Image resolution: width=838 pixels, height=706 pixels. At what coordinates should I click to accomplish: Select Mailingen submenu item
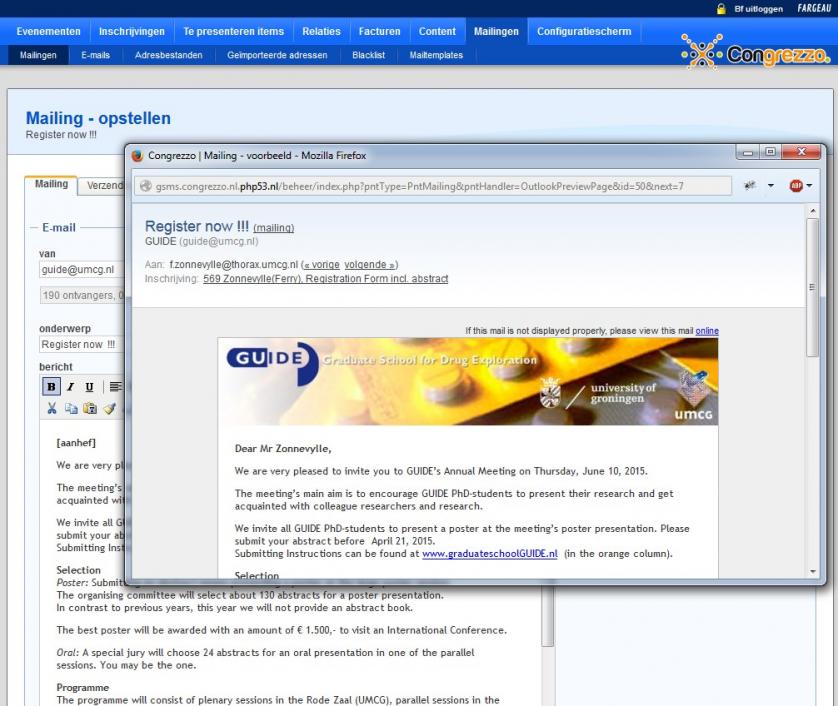pos(38,55)
